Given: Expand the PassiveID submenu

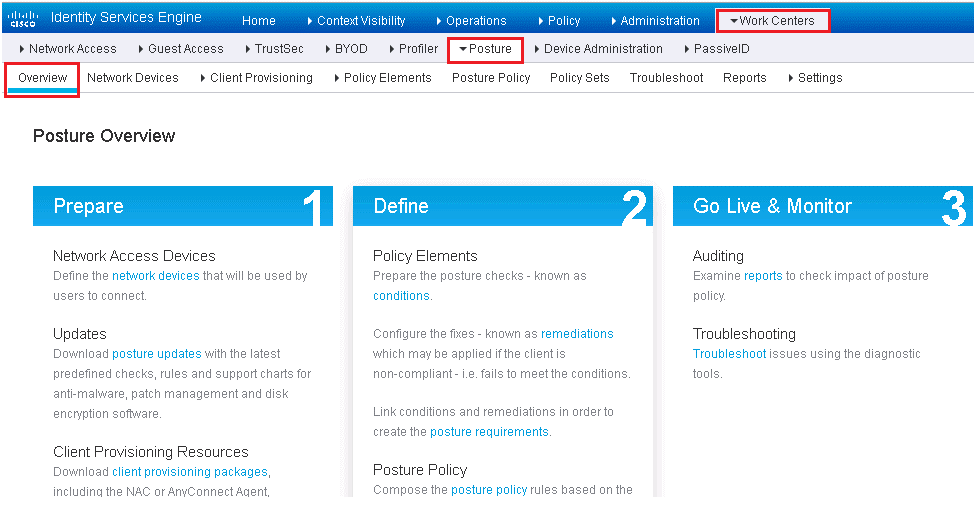Looking at the screenshot, I should (717, 48).
